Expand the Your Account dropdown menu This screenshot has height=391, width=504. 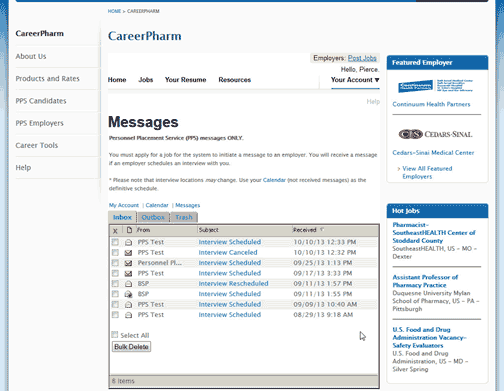click(355, 80)
